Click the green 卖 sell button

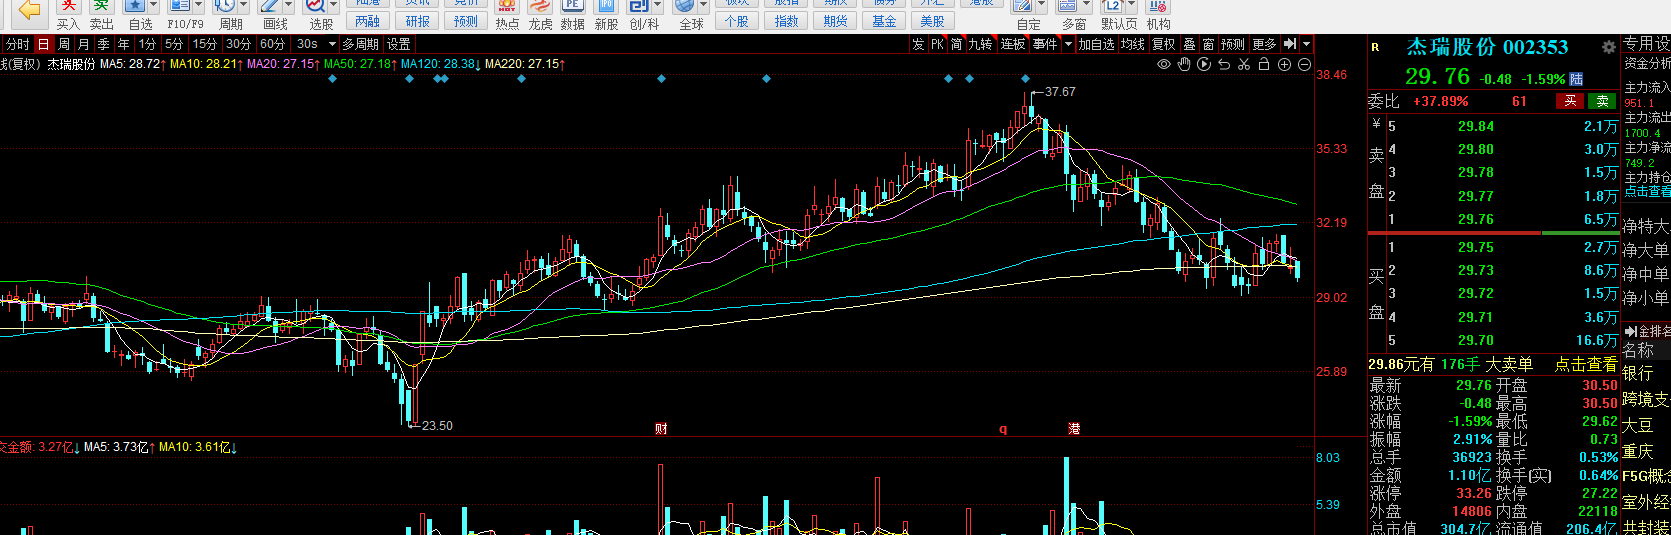click(1603, 101)
